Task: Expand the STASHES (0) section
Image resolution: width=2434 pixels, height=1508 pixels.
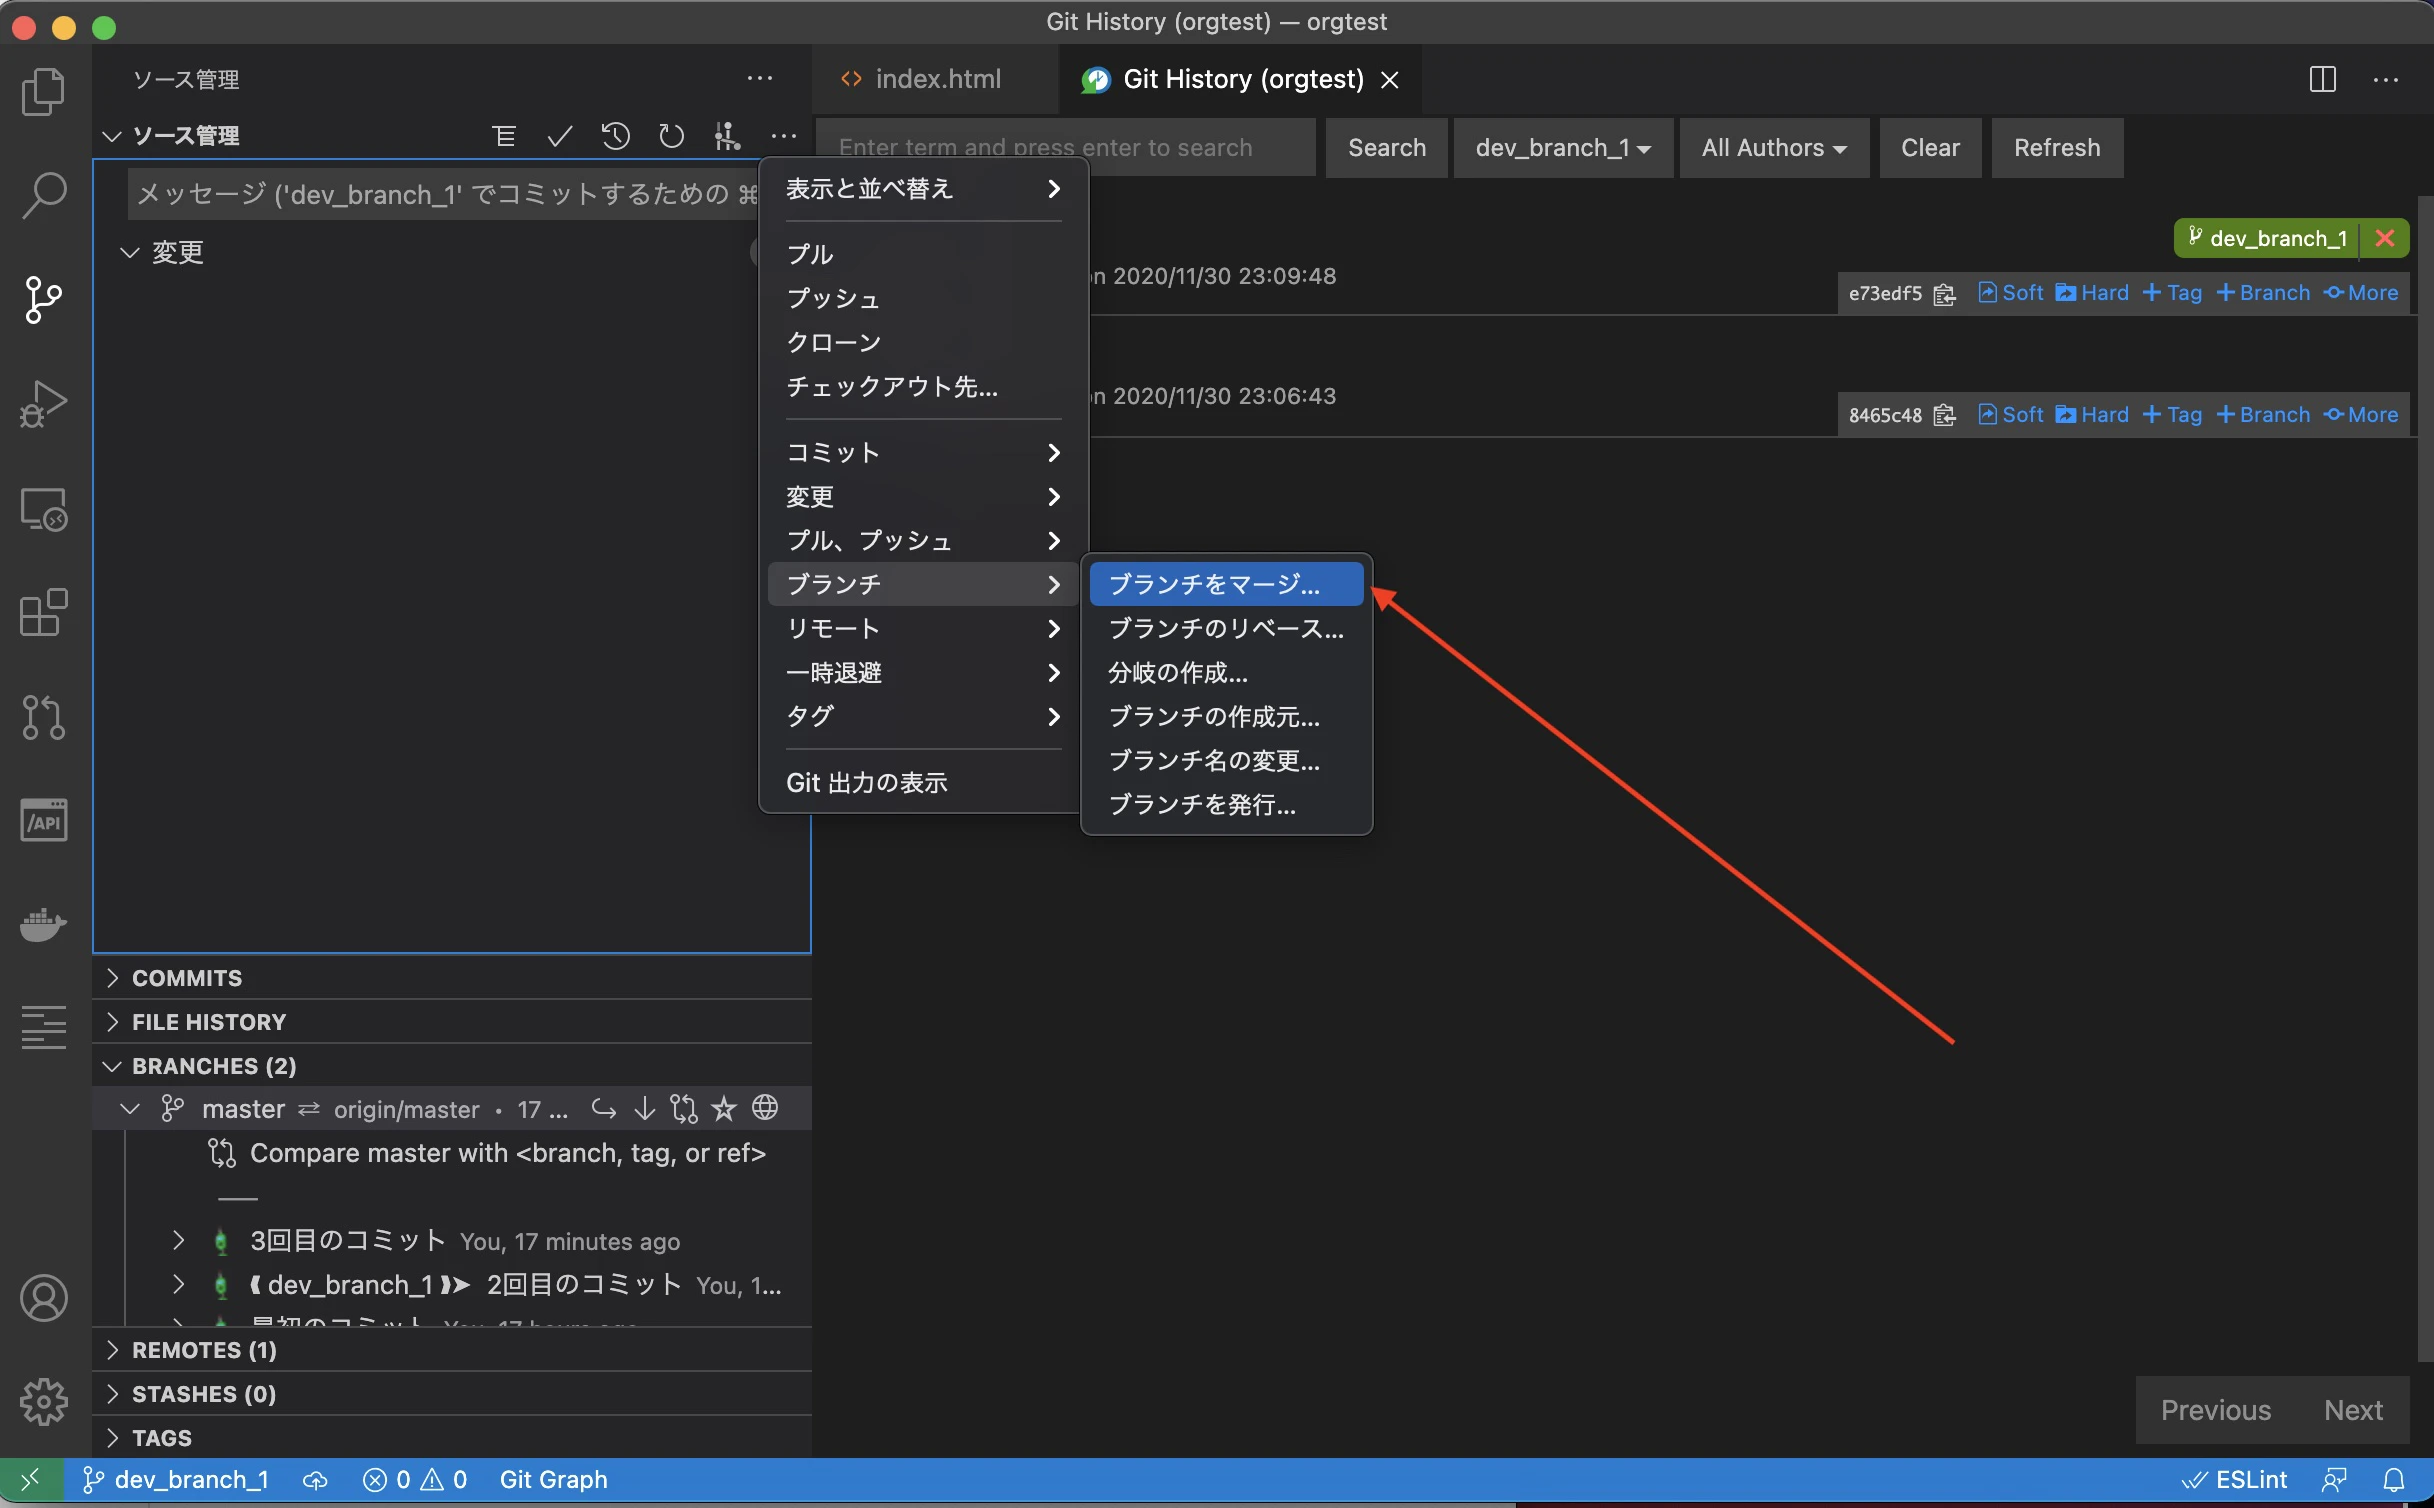Action: pyautogui.click(x=451, y=1394)
